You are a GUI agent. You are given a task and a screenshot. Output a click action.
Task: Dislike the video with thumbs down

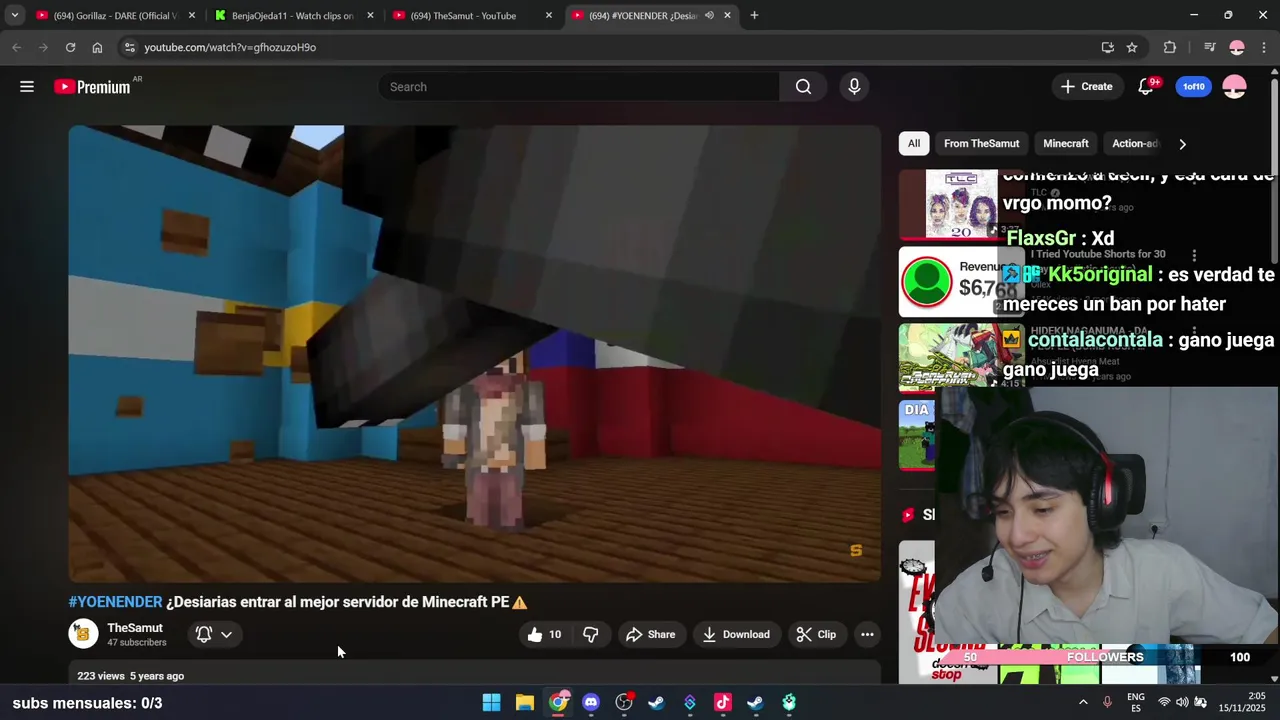pyautogui.click(x=591, y=634)
